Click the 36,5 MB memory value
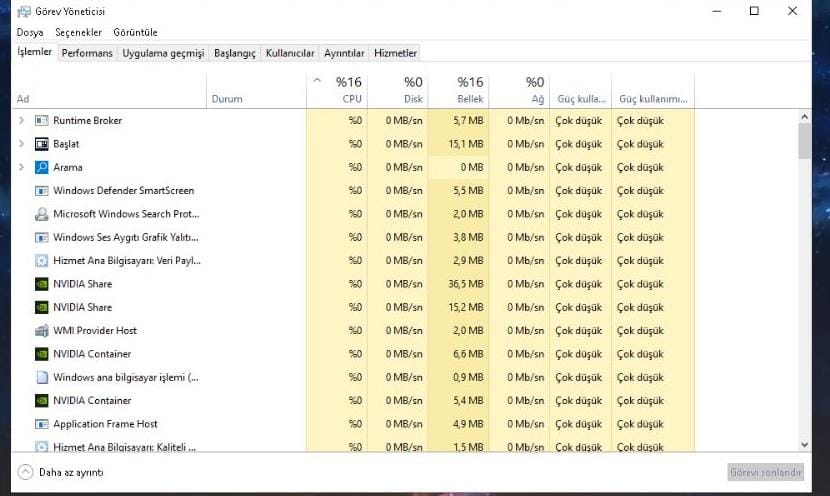 point(466,284)
